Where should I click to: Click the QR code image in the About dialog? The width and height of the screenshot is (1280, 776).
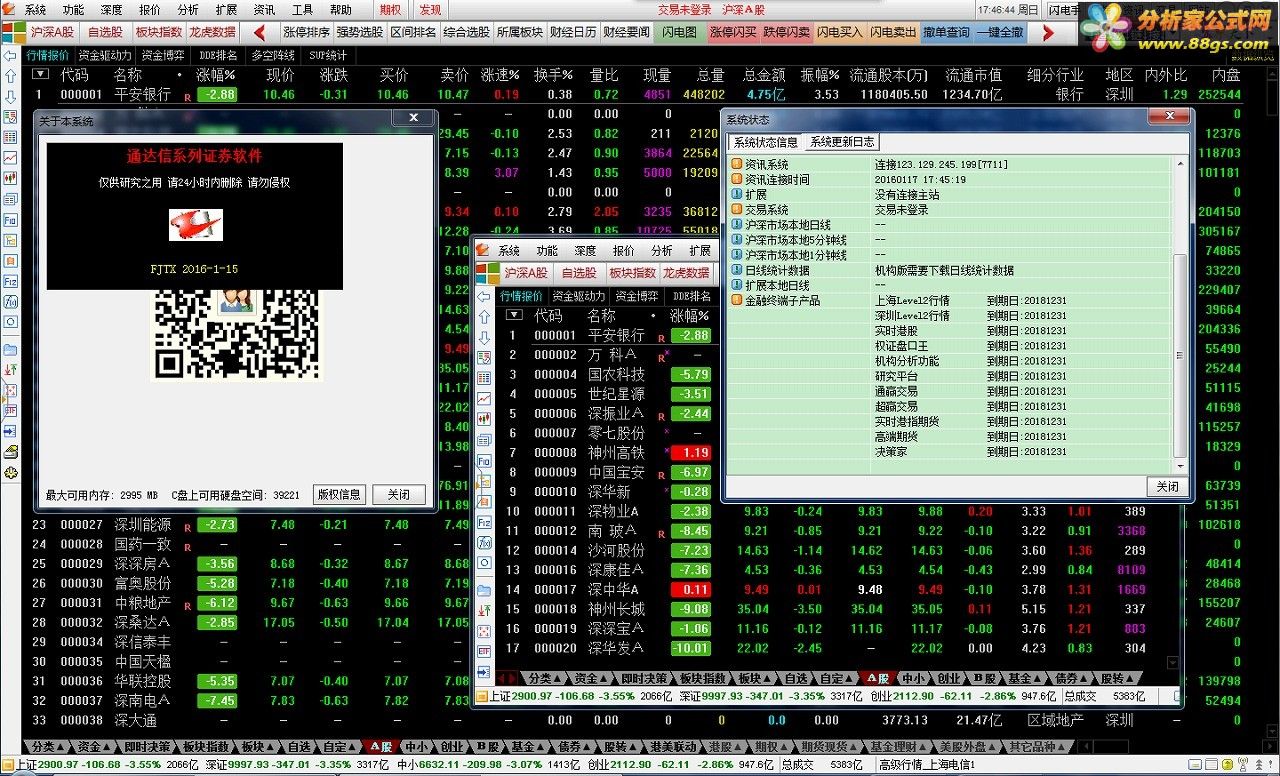237,334
